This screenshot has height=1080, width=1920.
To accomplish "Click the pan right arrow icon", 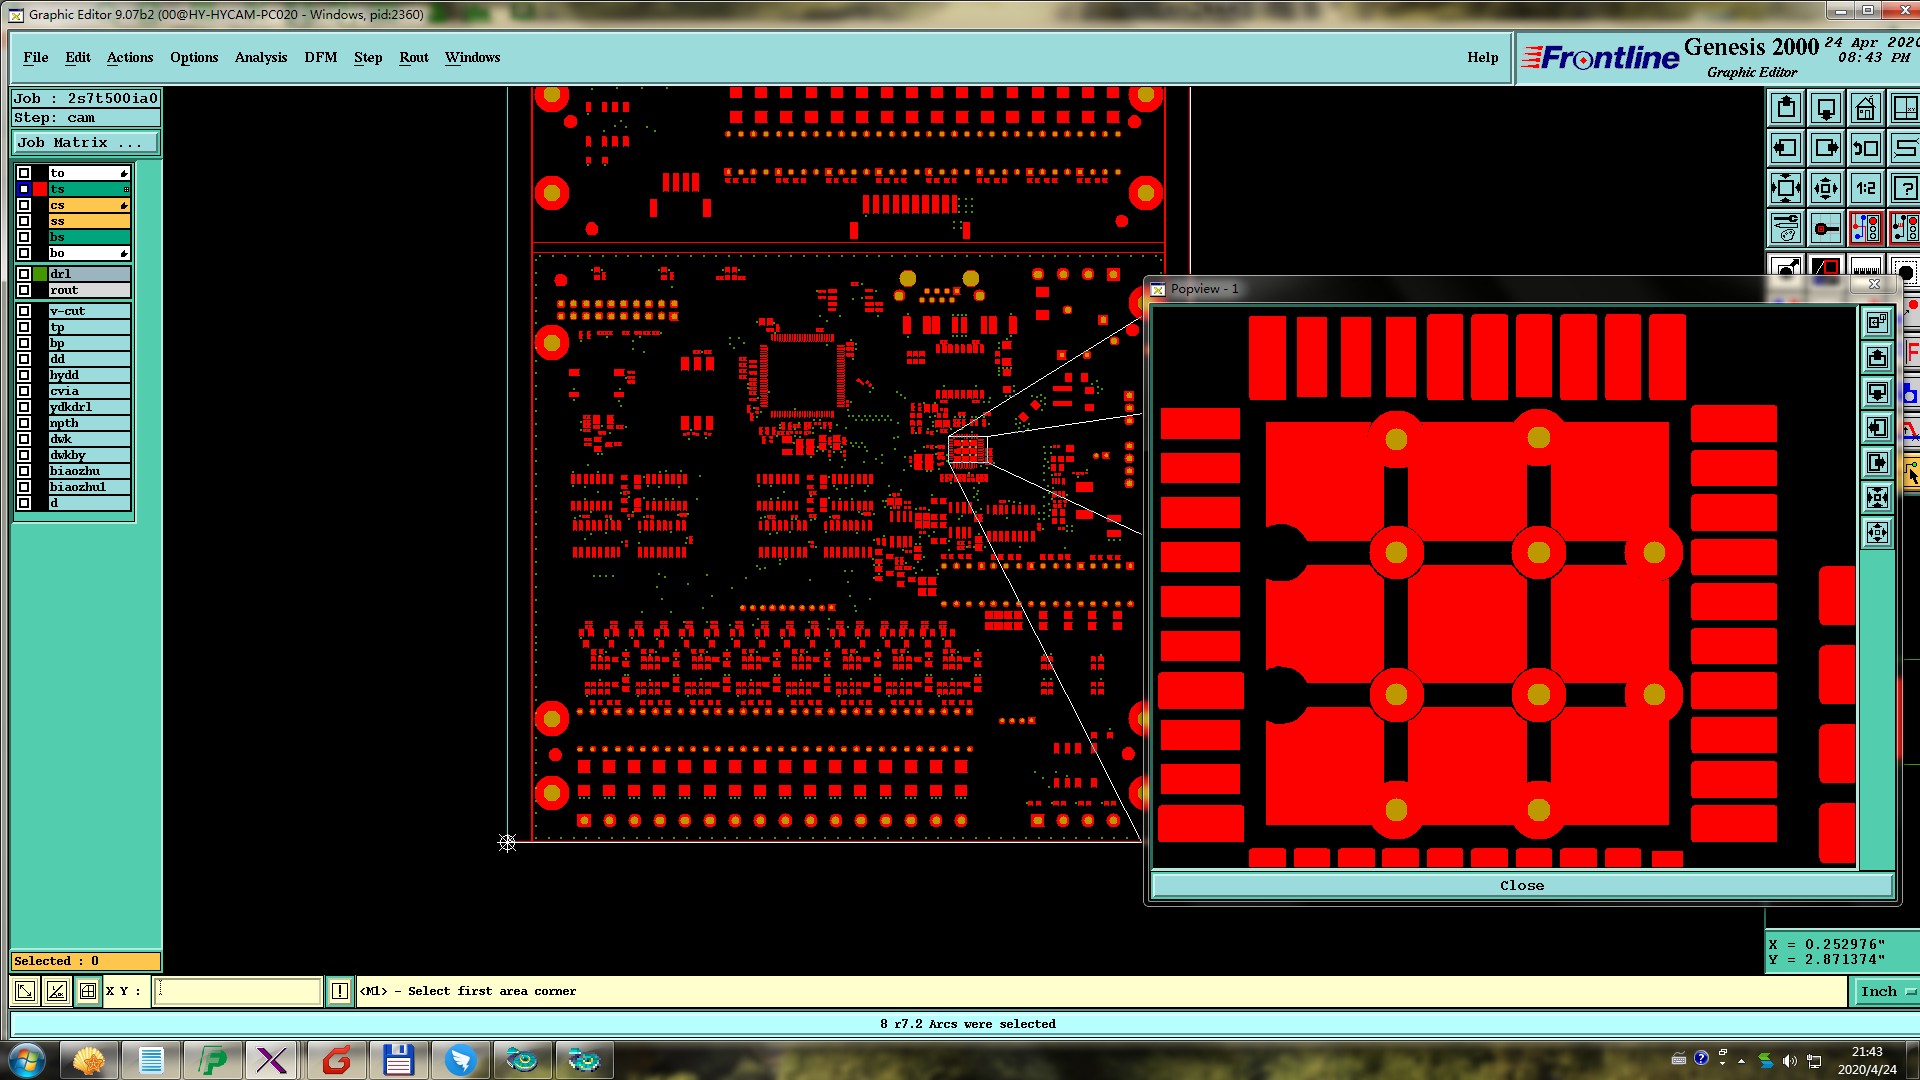I will tap(1826, 148).
